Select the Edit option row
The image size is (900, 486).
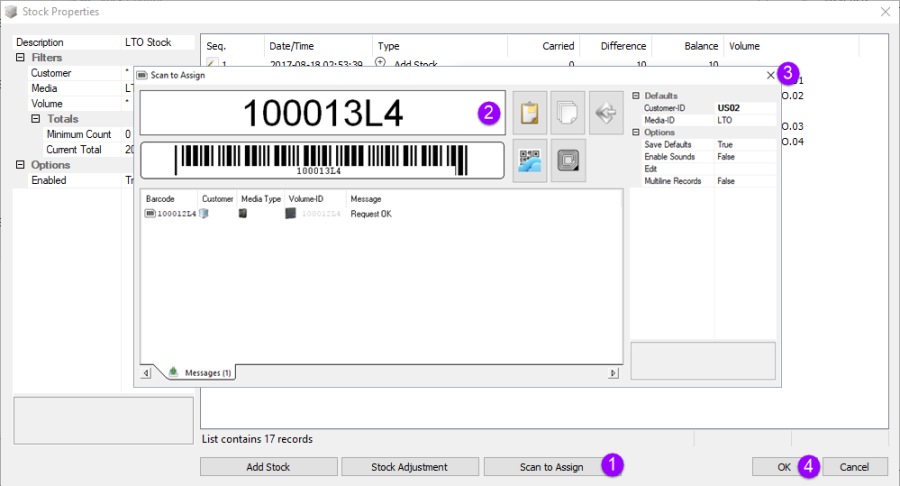[x=704, y=169]
